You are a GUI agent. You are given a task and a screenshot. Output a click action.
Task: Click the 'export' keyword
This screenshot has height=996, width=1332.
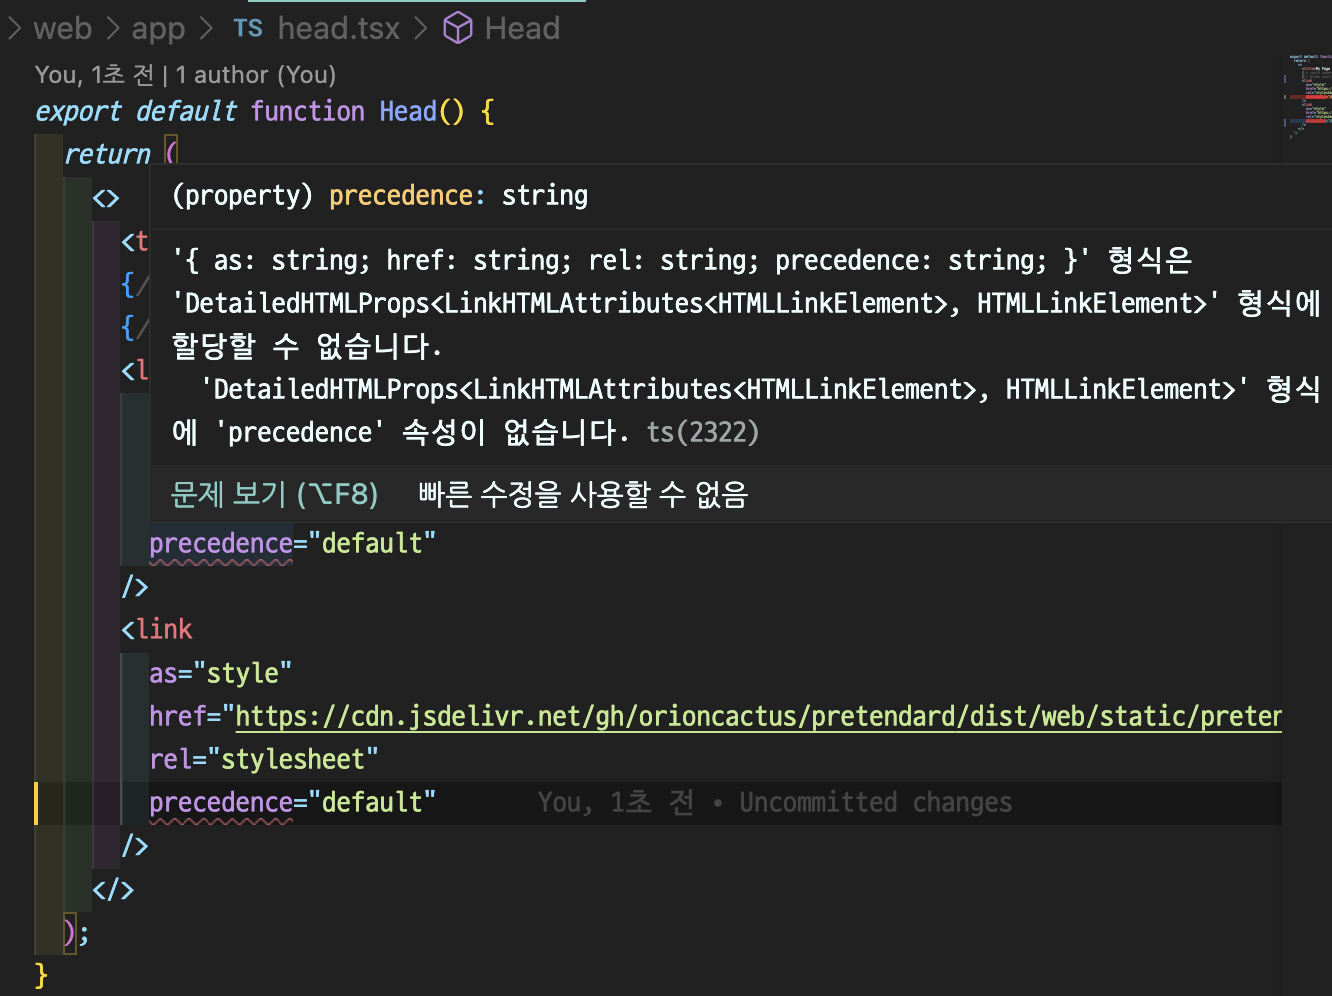pyautogui.click(x=78, y=111)
